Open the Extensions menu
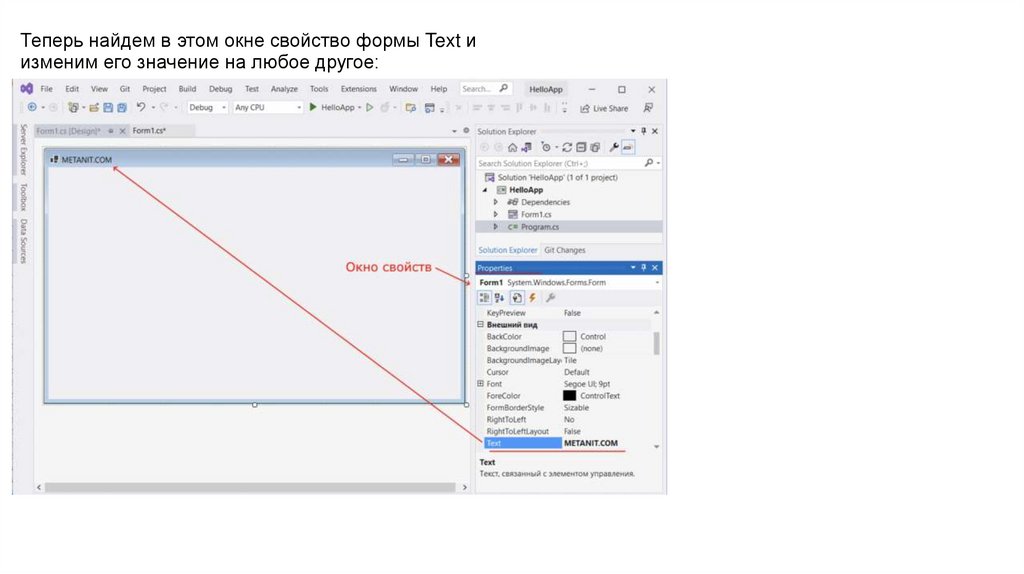 point(359,89)
